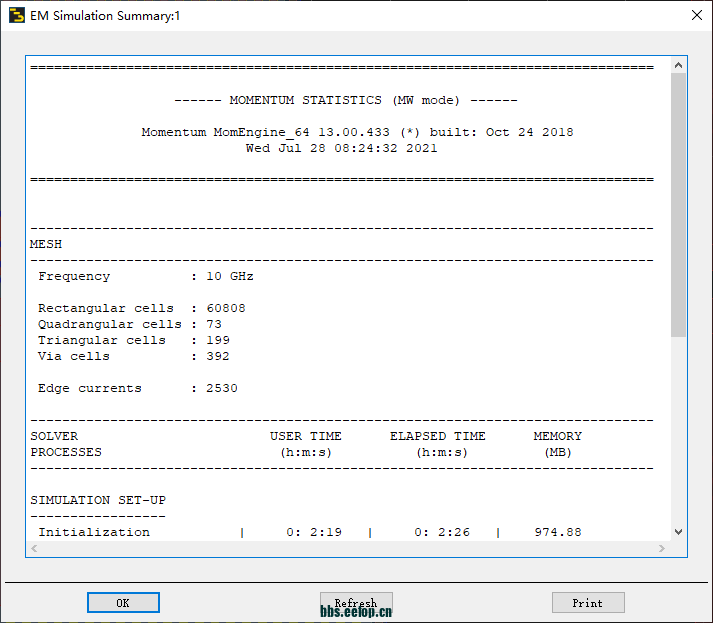Viewport: 713px width, 623px height.
Task: Click the OK button
Action: (x=123, y=603)
